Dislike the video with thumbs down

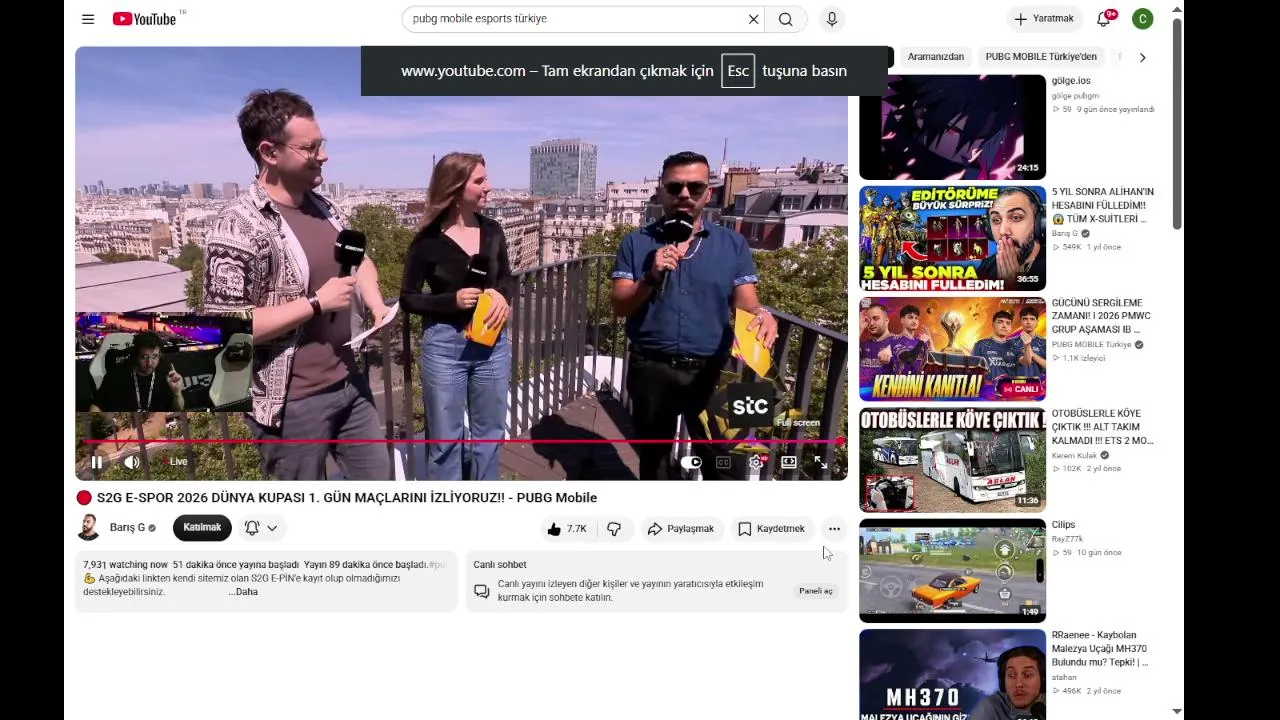[614, 529]
